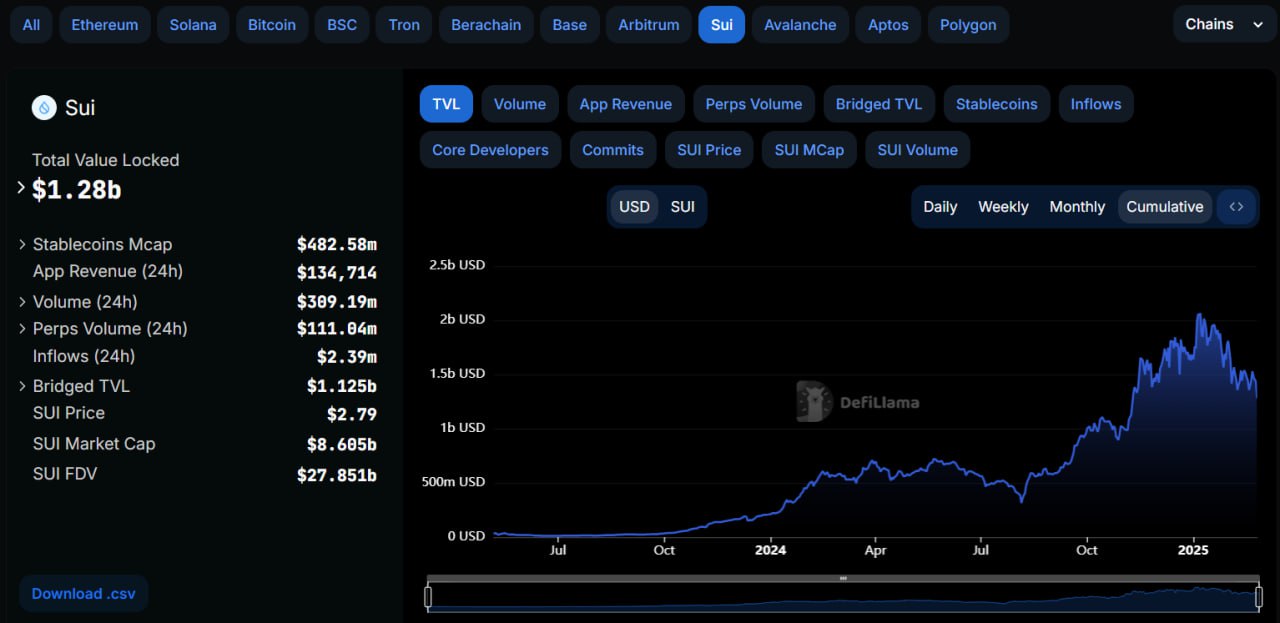
Task: Click the Inflows (24h) label
Action: [84, 356]
